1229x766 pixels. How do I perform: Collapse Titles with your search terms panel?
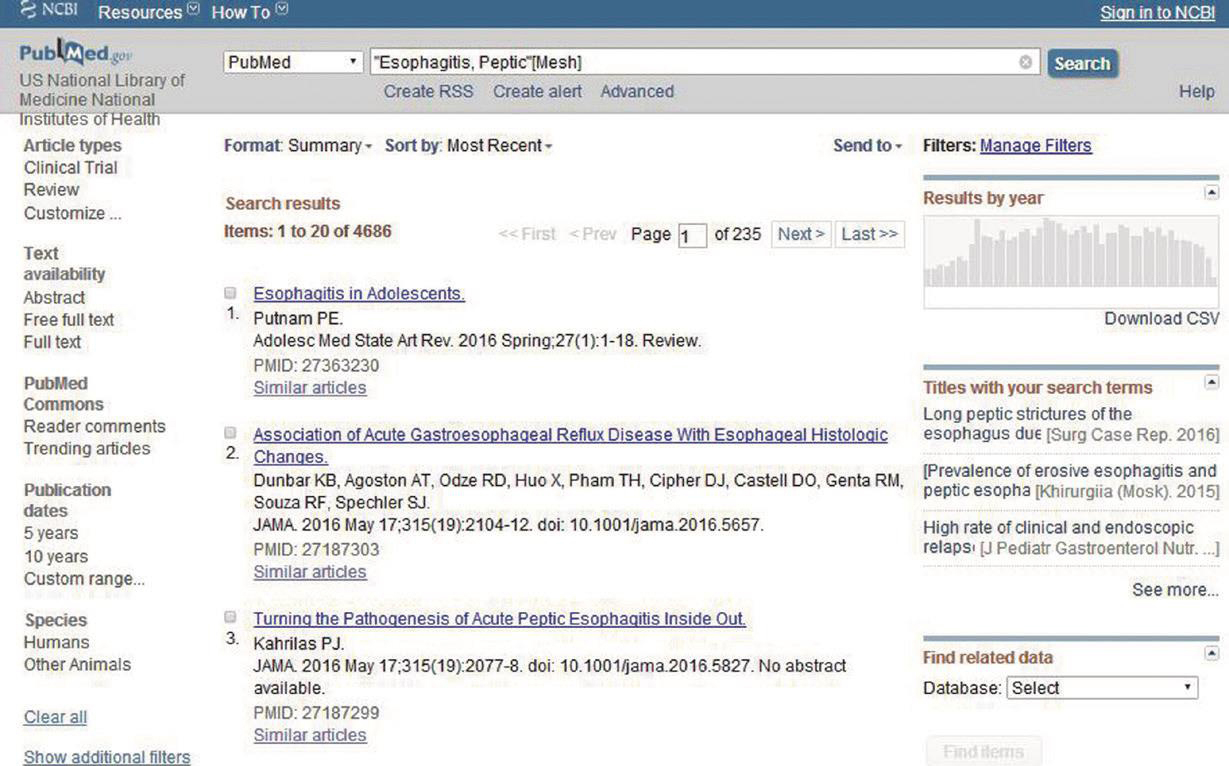pyautogui.click(x=1211, y=382)
